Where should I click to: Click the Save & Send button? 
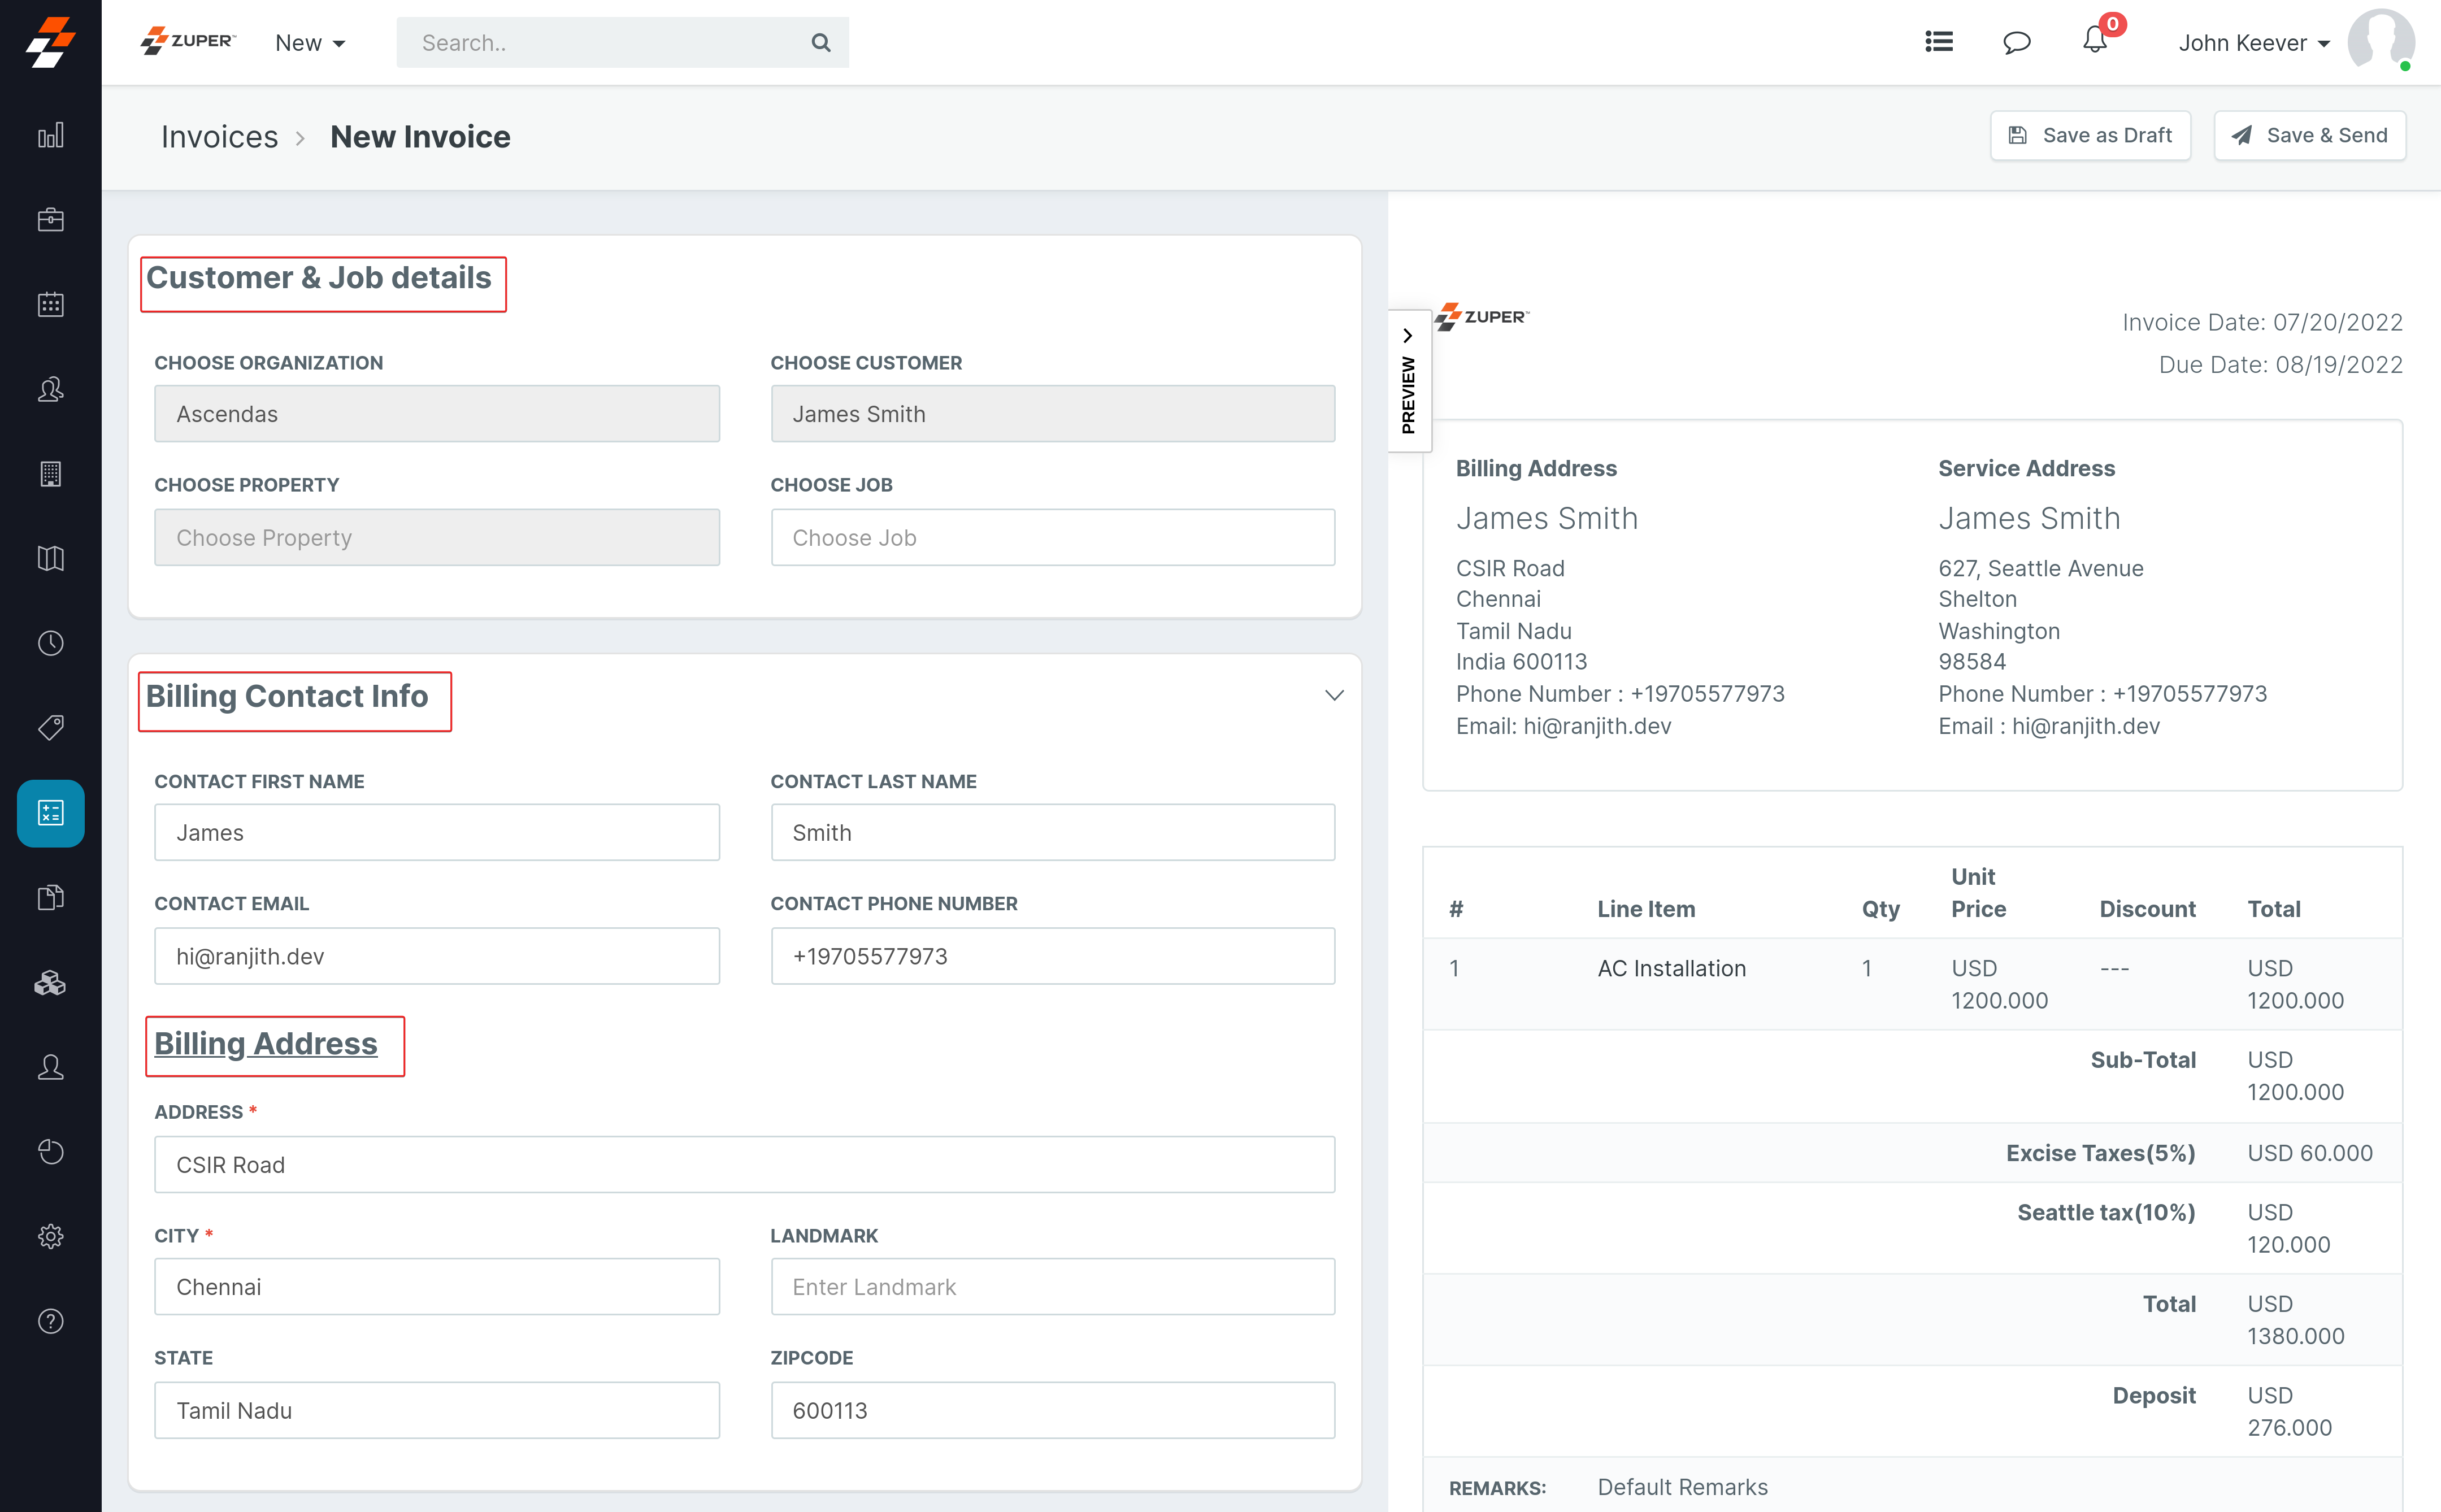(2309, 135)
